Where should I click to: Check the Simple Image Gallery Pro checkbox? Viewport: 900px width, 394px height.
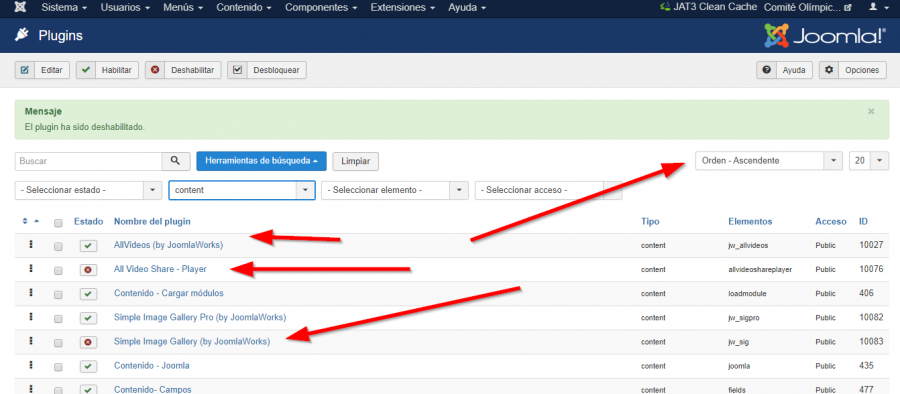coord(58,319)
